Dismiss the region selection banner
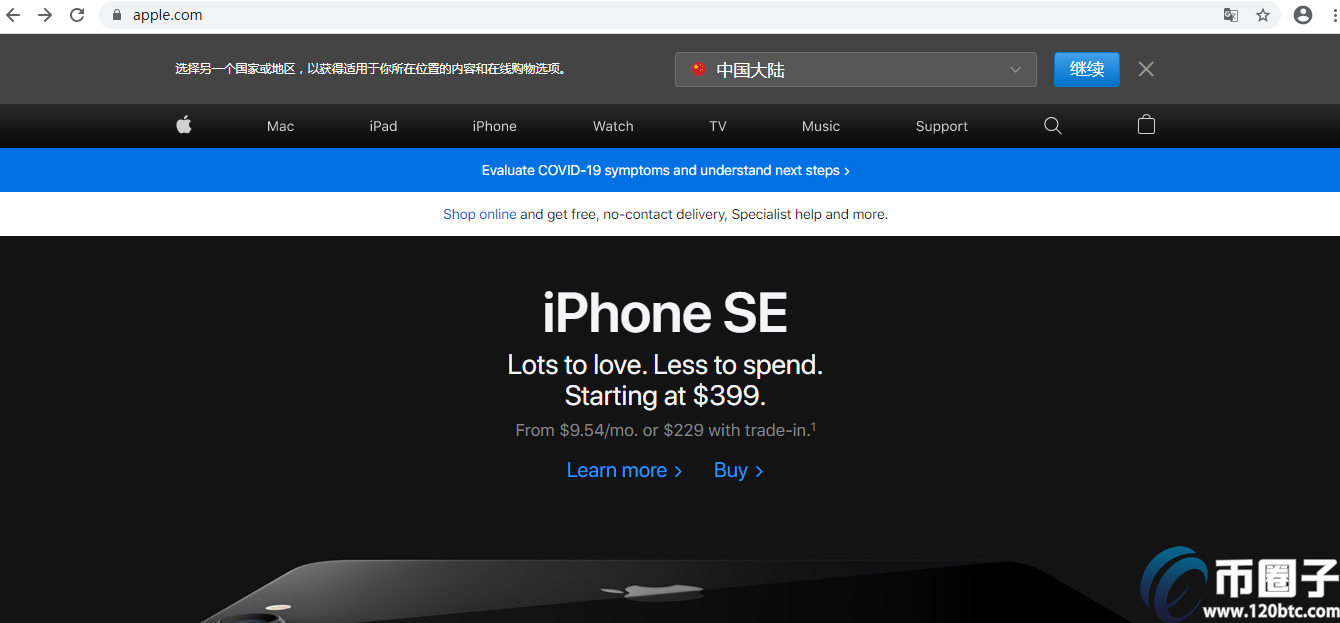 1146,69
